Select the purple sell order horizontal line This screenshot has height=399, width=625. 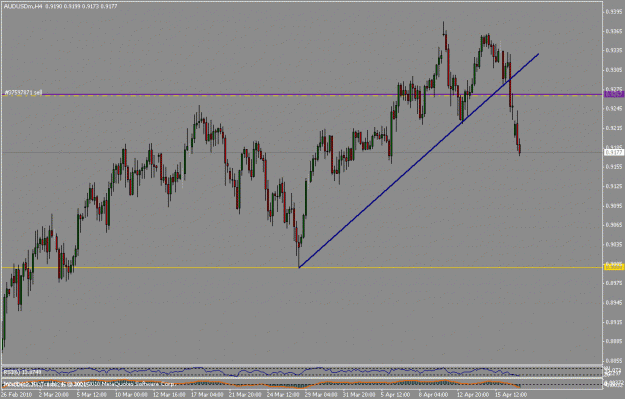tap(303, 95)
